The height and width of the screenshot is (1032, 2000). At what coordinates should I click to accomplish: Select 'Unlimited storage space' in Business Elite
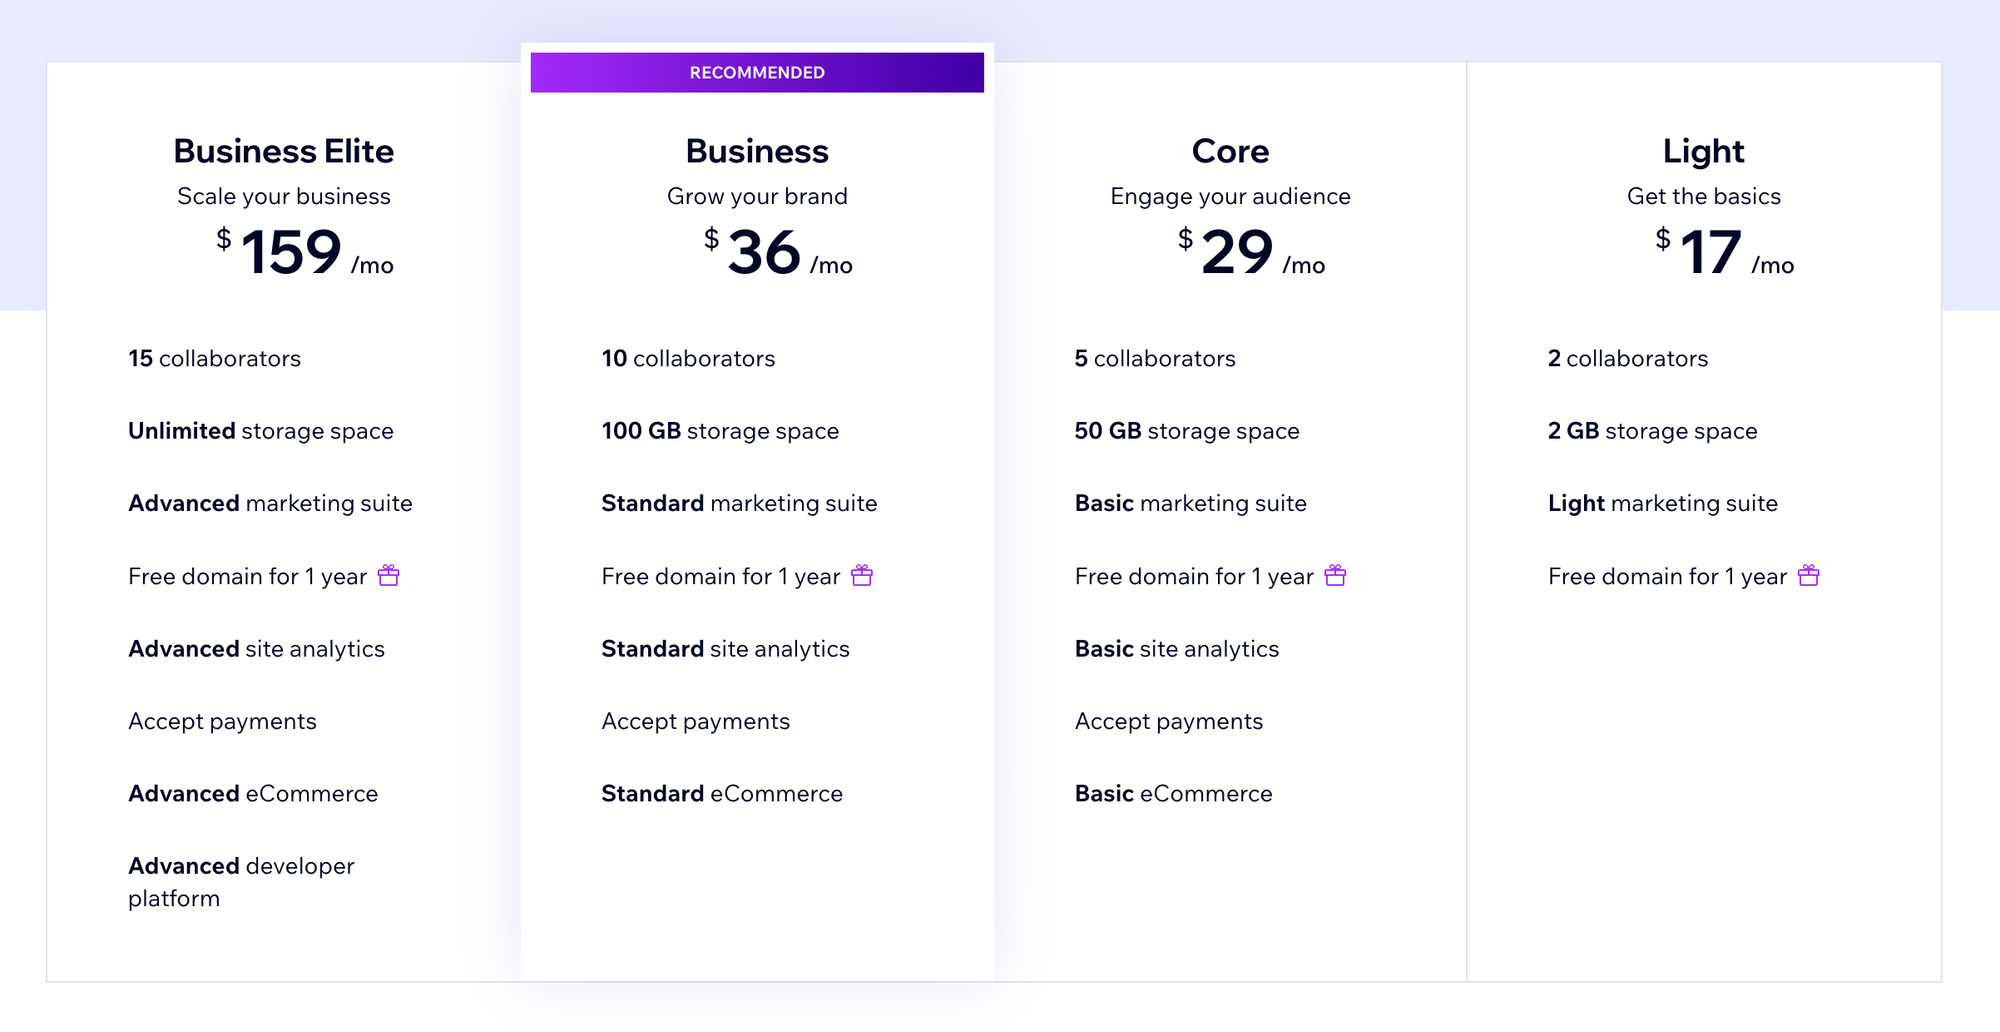260,431
